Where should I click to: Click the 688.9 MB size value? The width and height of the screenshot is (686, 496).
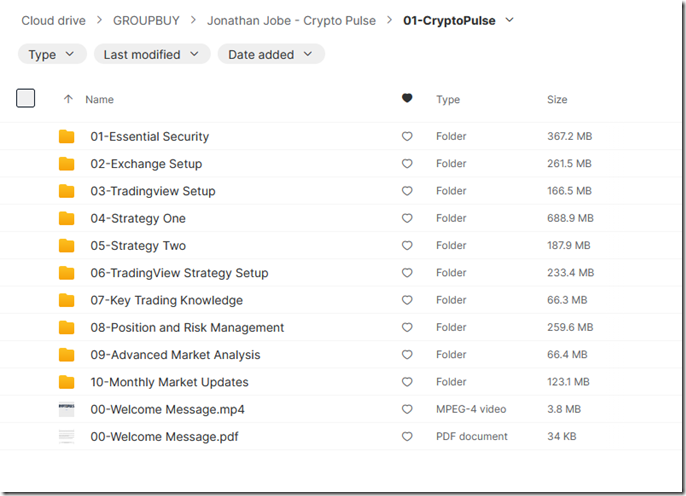(x=570, y=218)
